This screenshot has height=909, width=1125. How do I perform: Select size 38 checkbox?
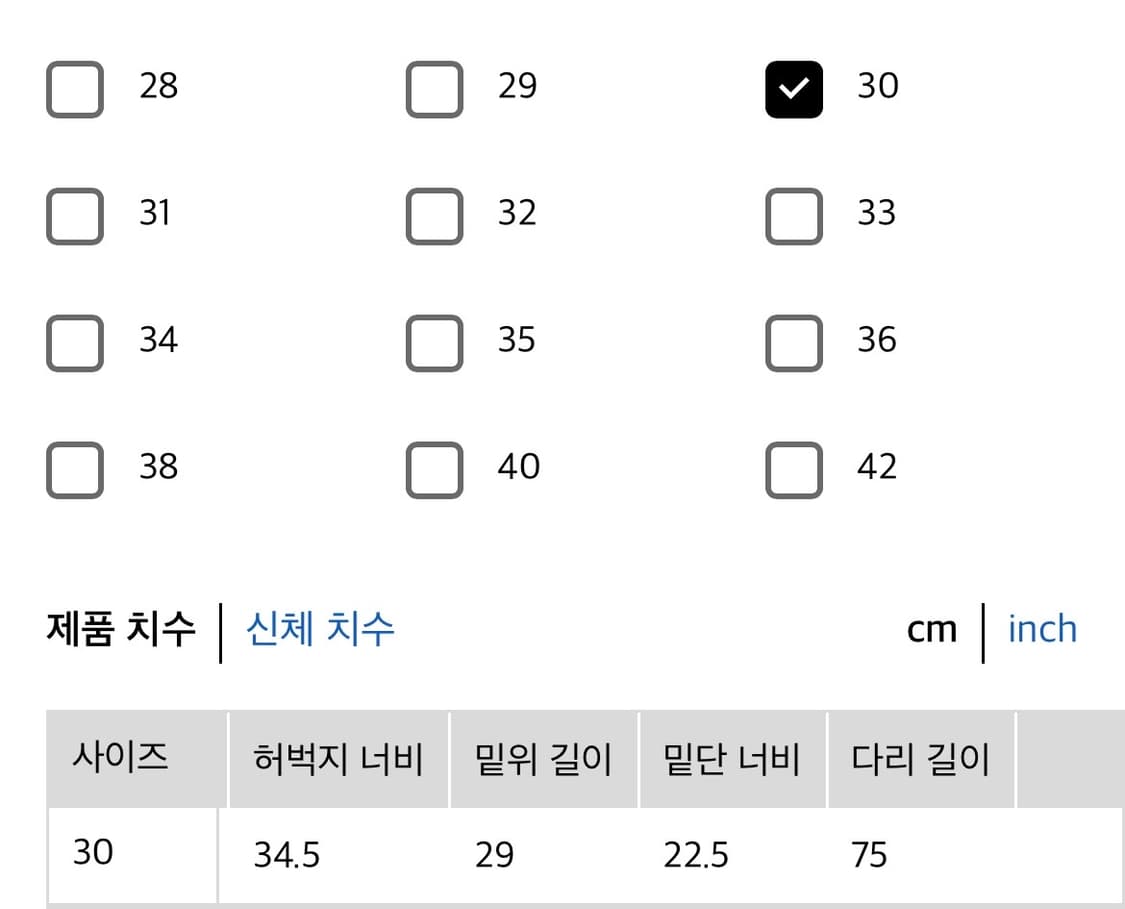pyautogui.click(x=74, y=470)
